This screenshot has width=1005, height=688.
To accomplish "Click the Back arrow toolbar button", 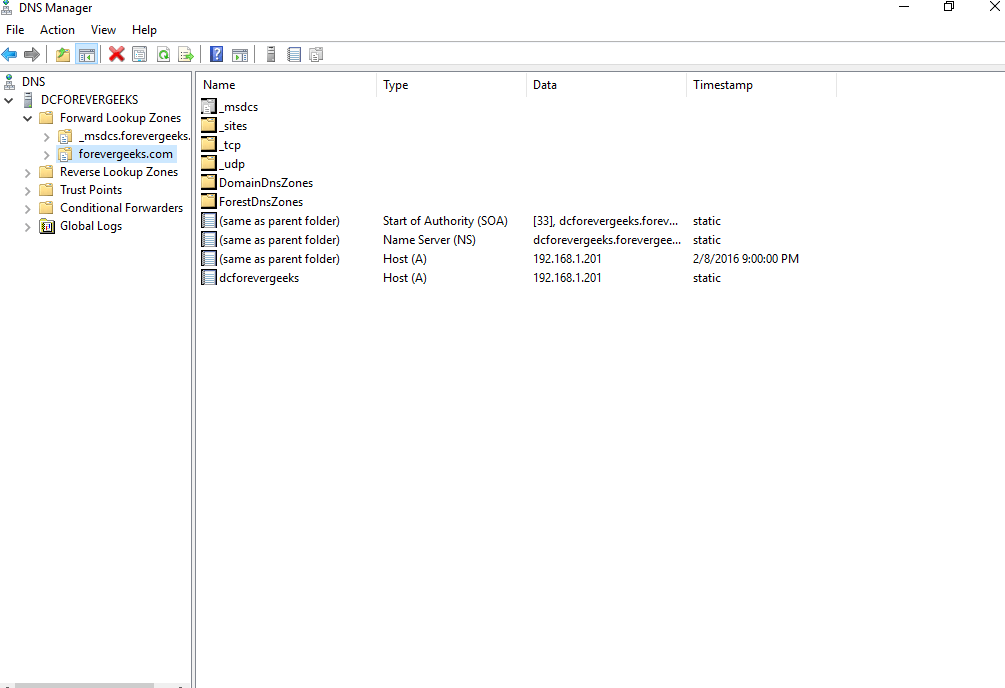I will click(x=9, y=55).
